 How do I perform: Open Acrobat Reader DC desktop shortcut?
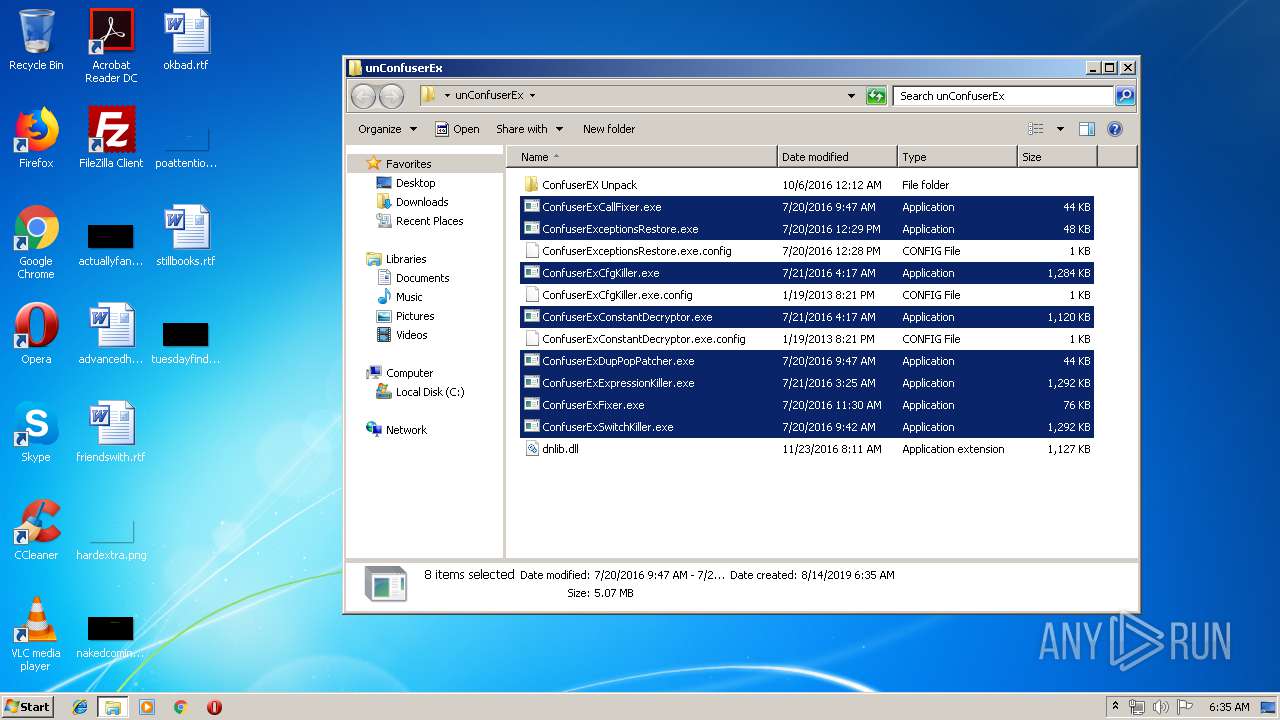point(111,46)
